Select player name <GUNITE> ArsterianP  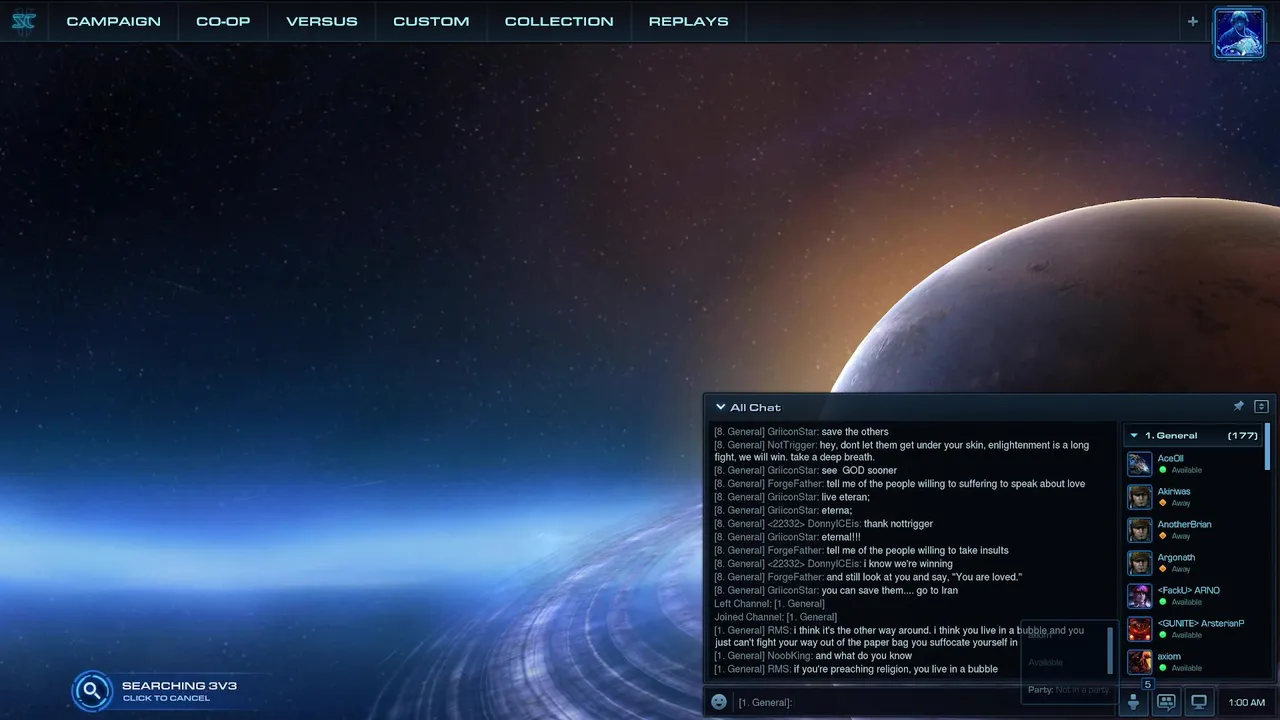pos(1201,623)
